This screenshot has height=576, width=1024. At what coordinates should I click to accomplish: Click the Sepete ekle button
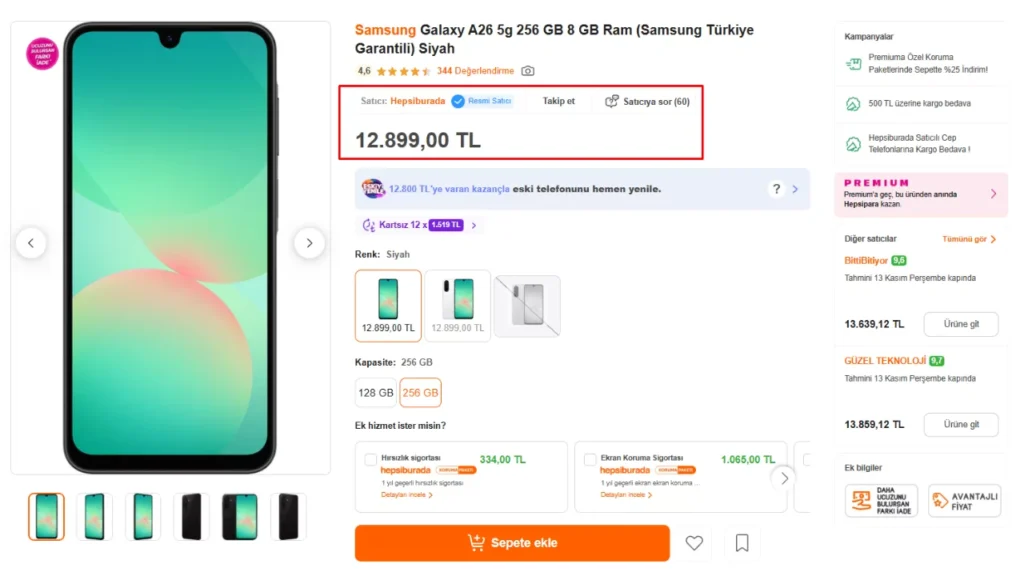[511, 543]
